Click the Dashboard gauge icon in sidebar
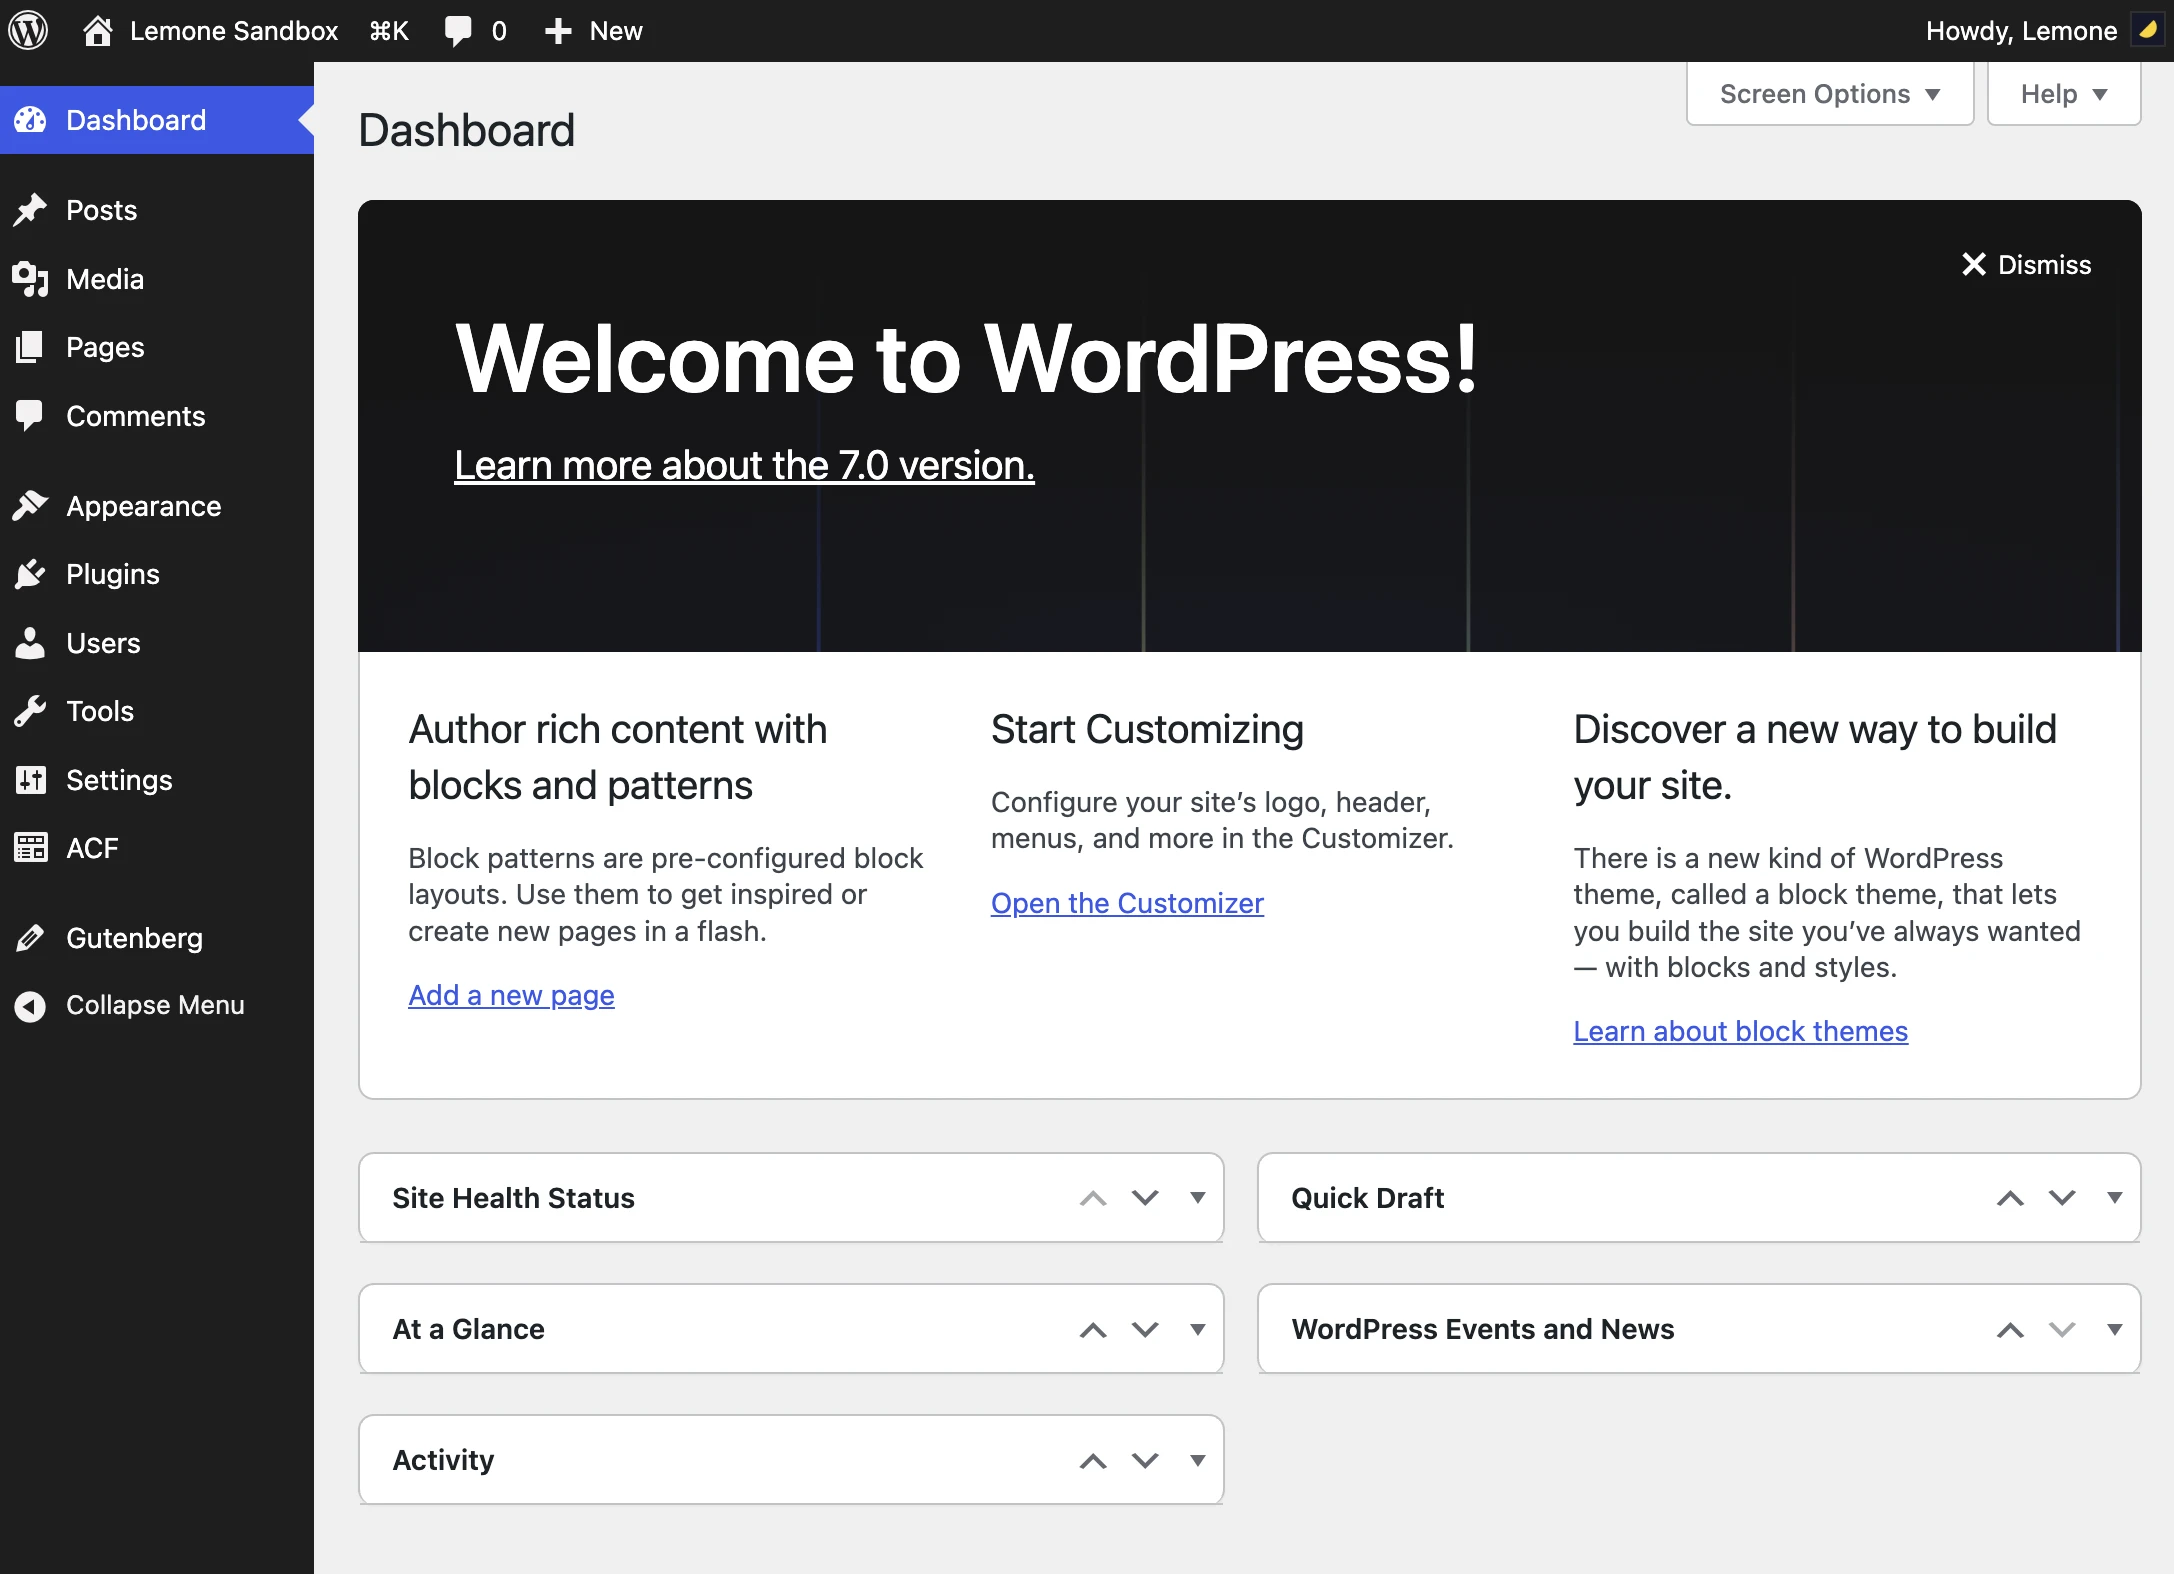 (30, 120)
